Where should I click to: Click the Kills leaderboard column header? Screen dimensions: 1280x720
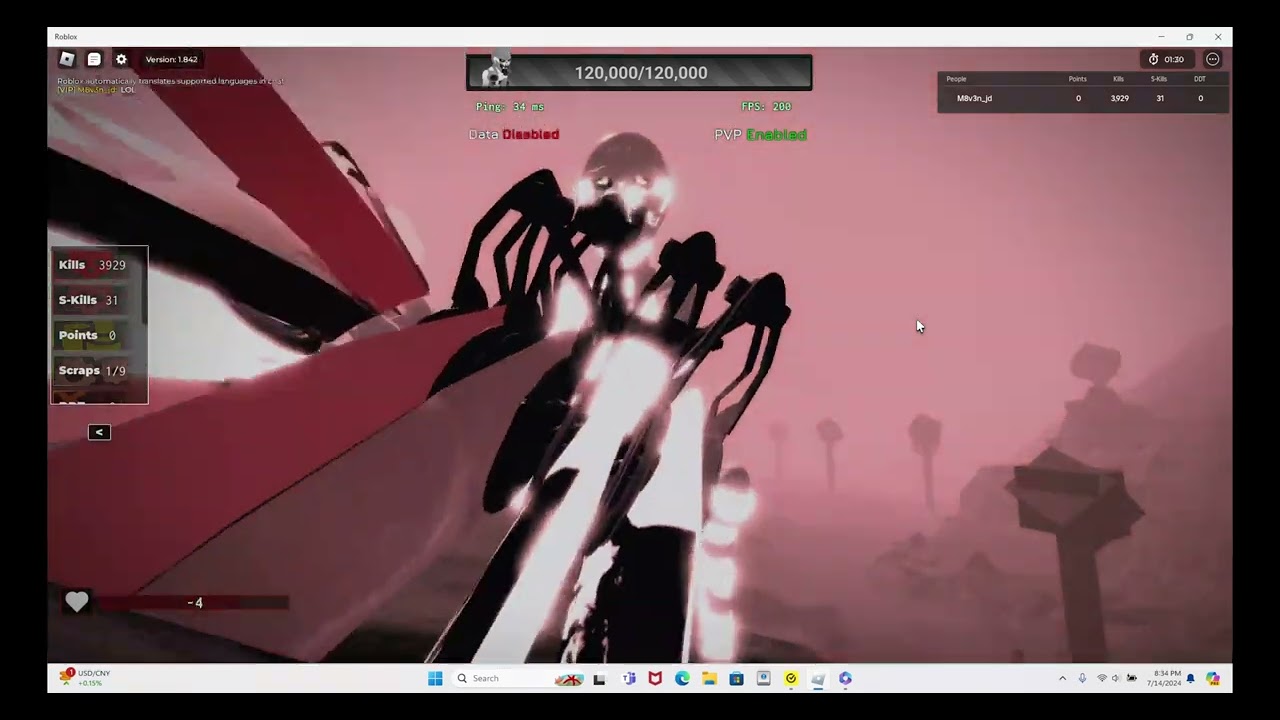coord(1119,79)
